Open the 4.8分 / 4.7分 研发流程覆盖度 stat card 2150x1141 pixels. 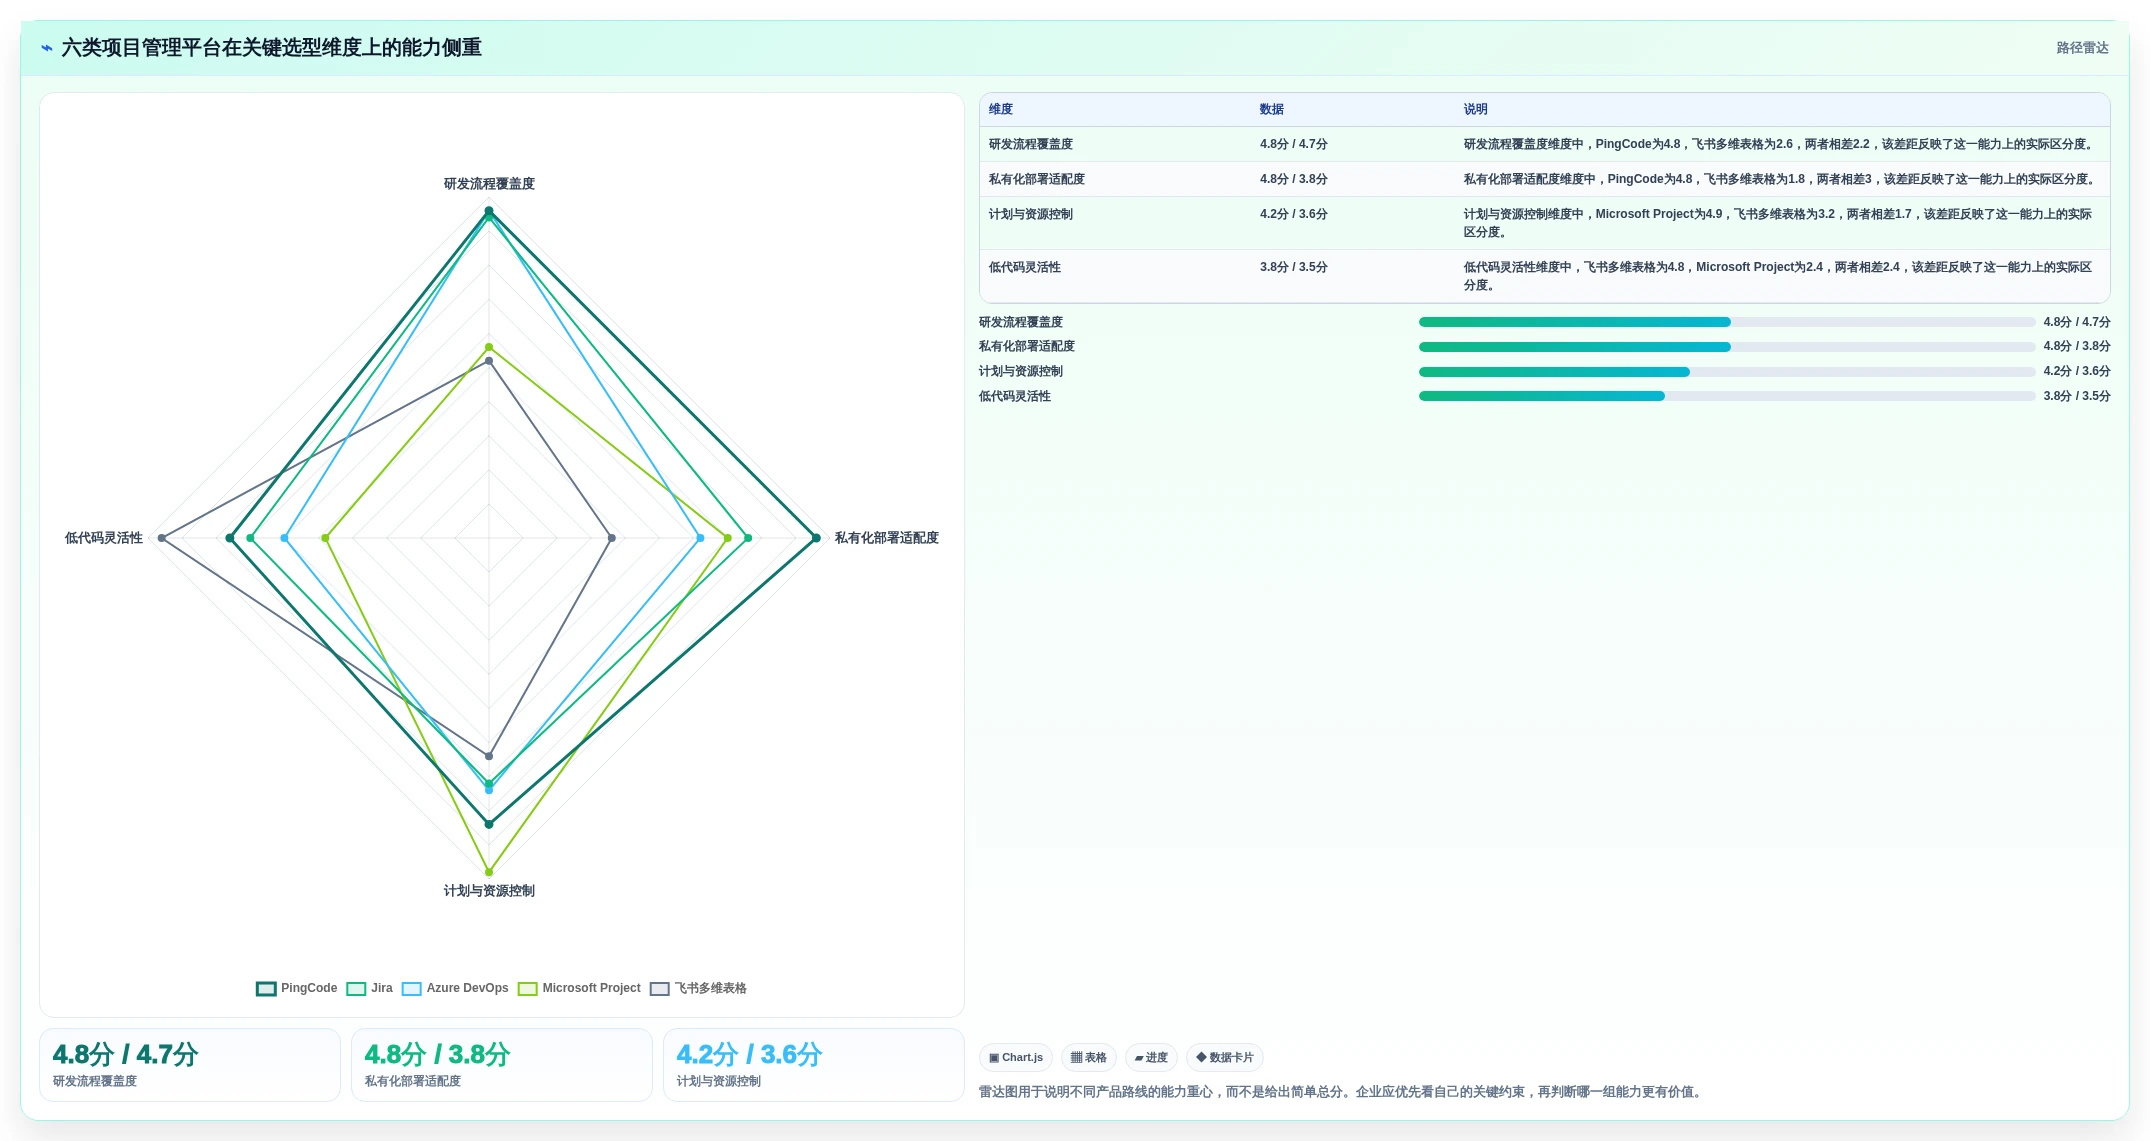coord(190,1065)
